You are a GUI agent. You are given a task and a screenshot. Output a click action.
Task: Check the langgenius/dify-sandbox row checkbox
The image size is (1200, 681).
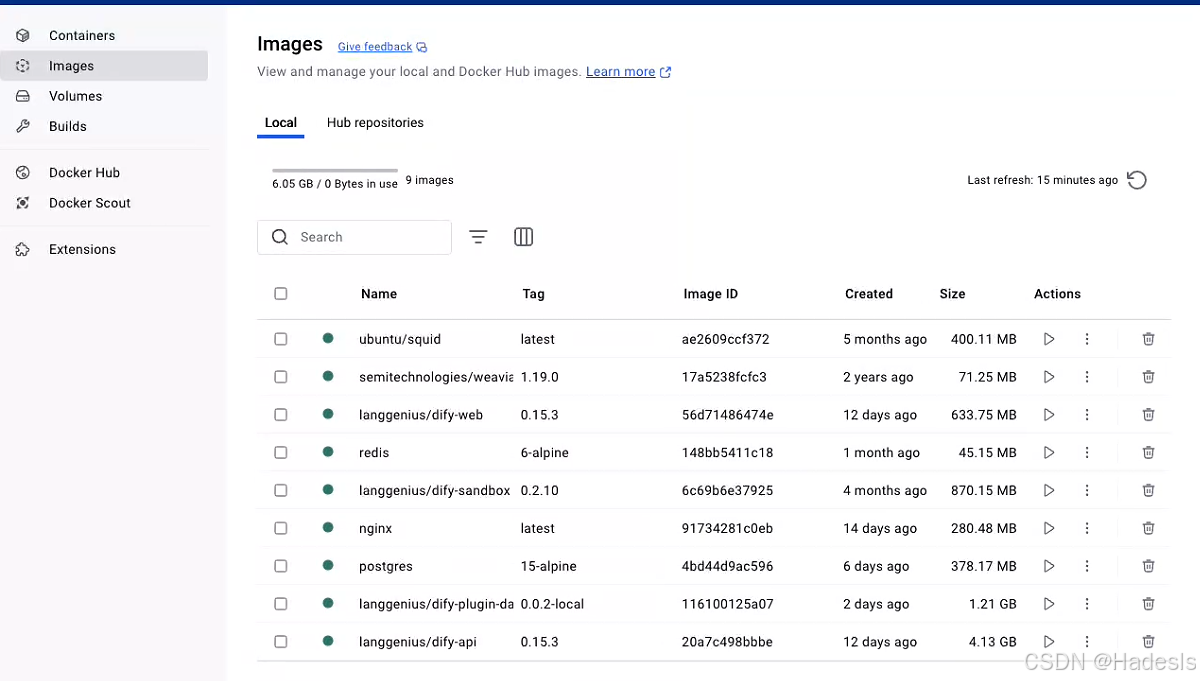[281, 491]
